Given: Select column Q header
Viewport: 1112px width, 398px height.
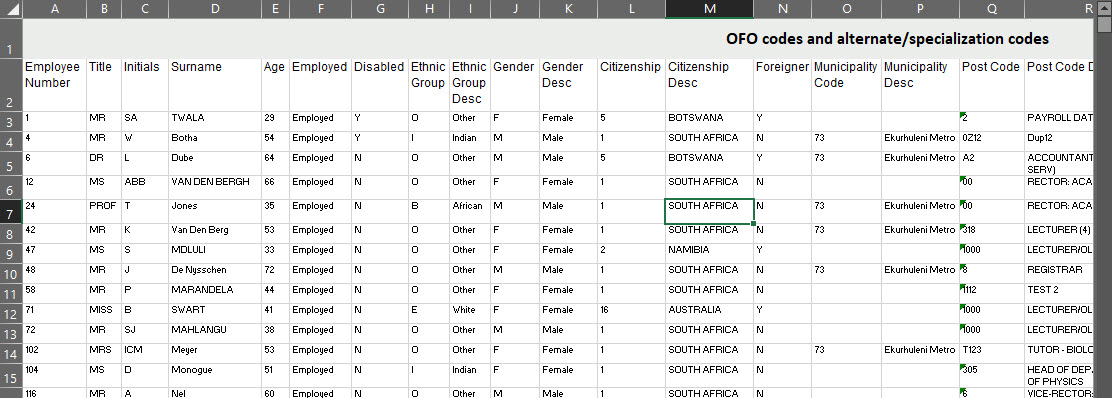Looking at the screenshot, I should click(x=992, y=9).
